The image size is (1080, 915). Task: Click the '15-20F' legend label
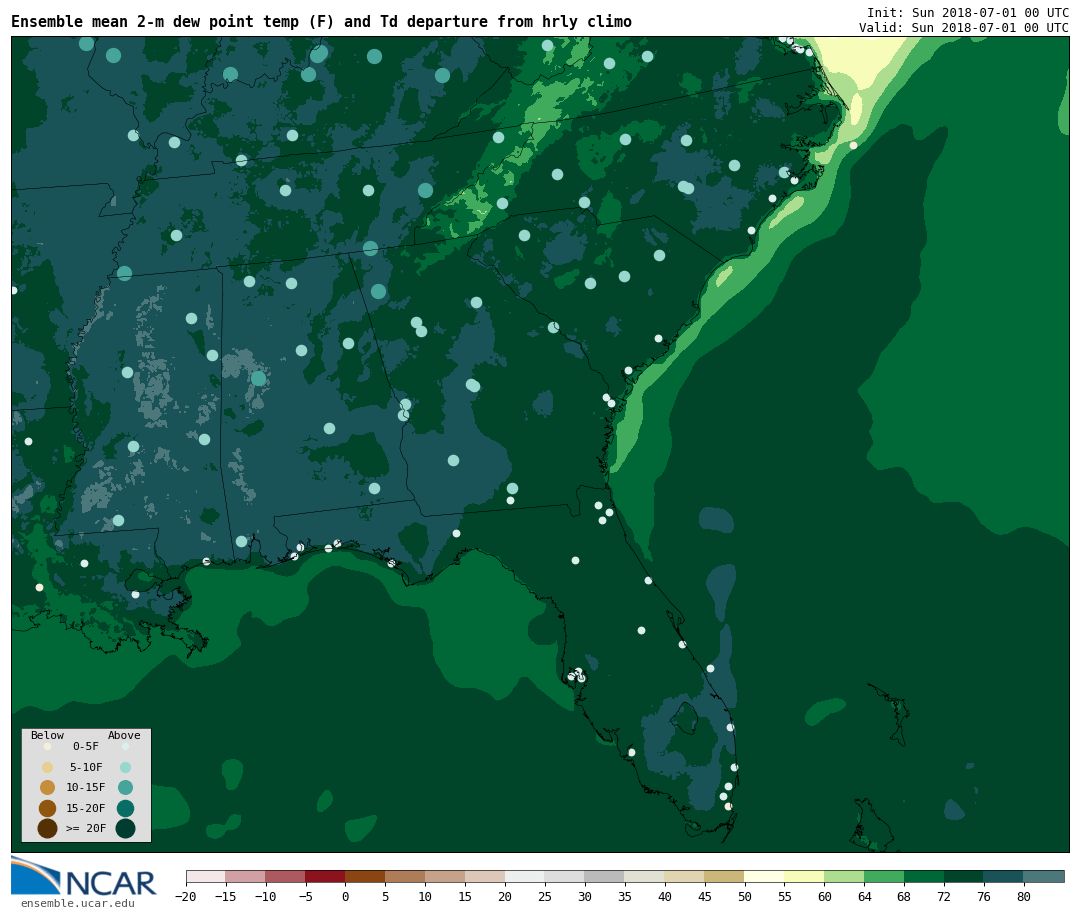(x=86, y=808)
